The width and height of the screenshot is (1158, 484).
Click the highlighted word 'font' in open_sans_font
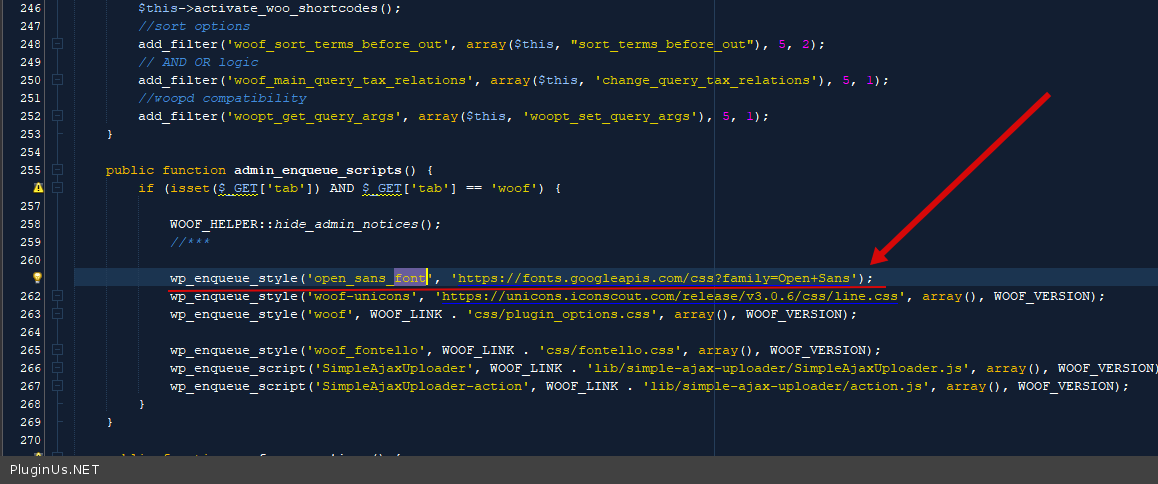410,278
